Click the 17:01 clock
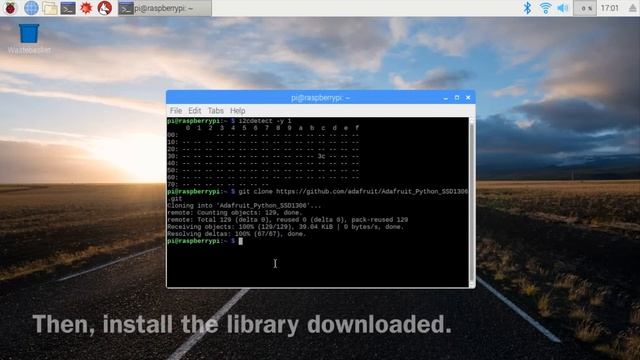 [610, 8]
